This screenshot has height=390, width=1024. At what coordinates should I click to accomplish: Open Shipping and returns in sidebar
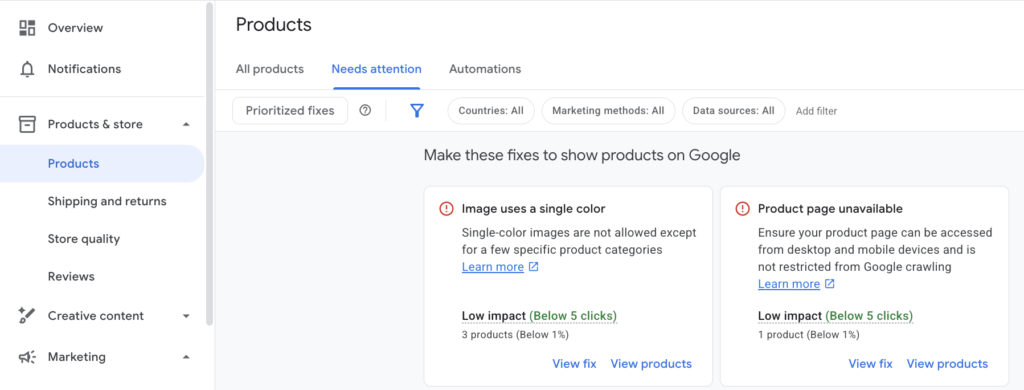tap(107, 201)
